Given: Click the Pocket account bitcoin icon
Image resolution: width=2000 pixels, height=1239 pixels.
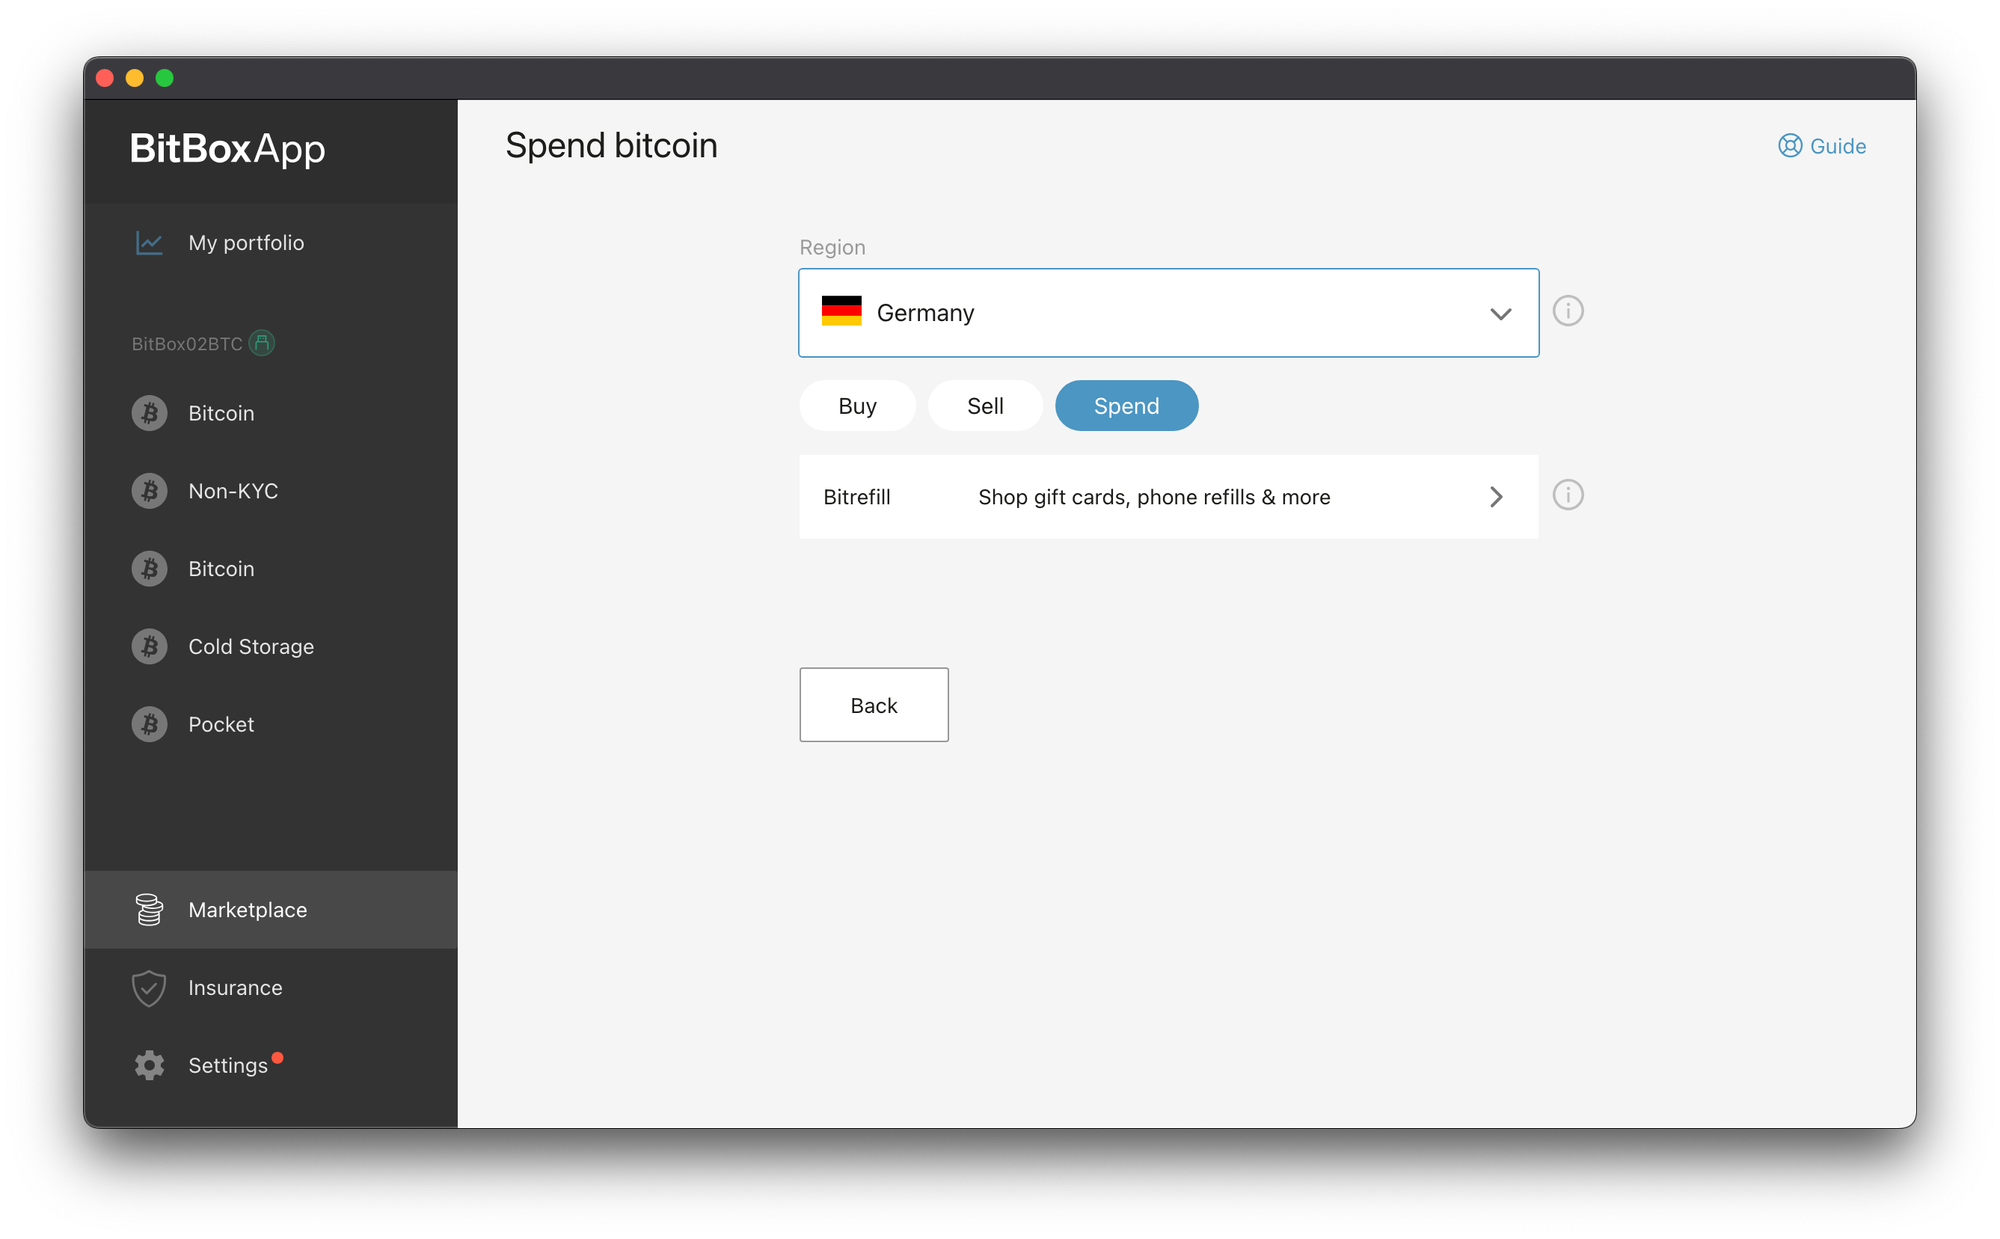Looking at the screenshot, I should [x=150, y=724].
